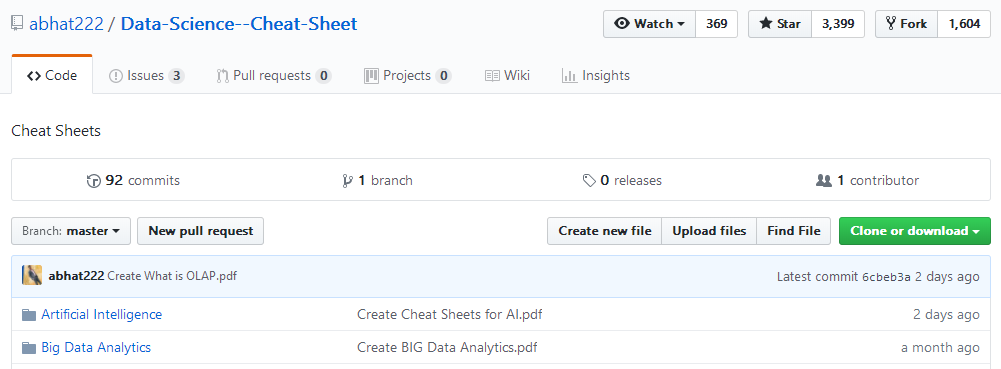Switch to the Pull requests tab
The image size is (1001, 369).
point(274,75)
